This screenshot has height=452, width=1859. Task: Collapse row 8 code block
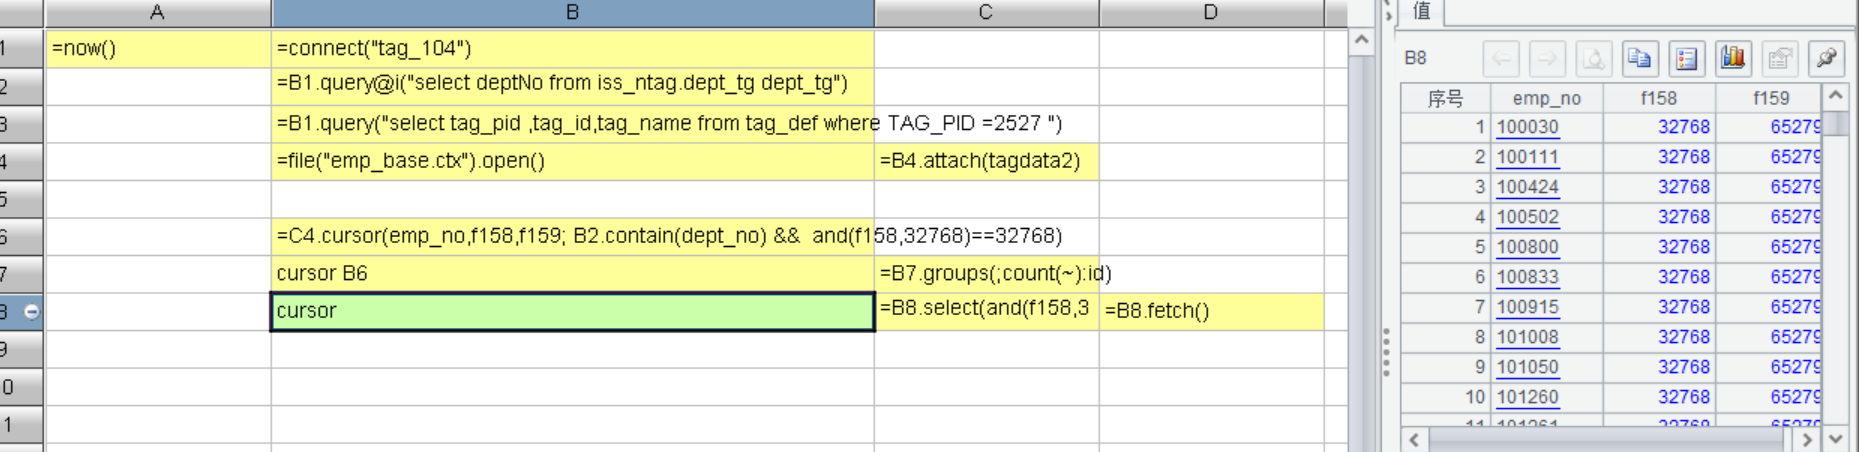click(x=31, y=312)
